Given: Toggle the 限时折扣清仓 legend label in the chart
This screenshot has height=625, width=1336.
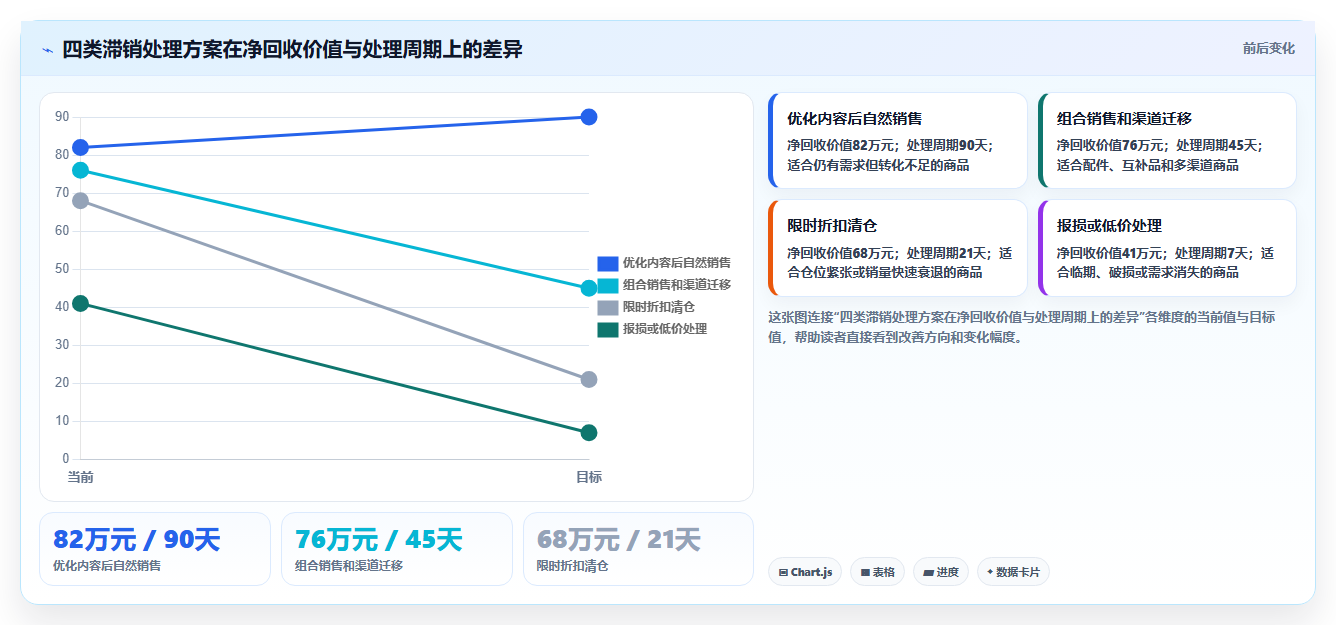Looking at the screenshot, I should 659,307.
